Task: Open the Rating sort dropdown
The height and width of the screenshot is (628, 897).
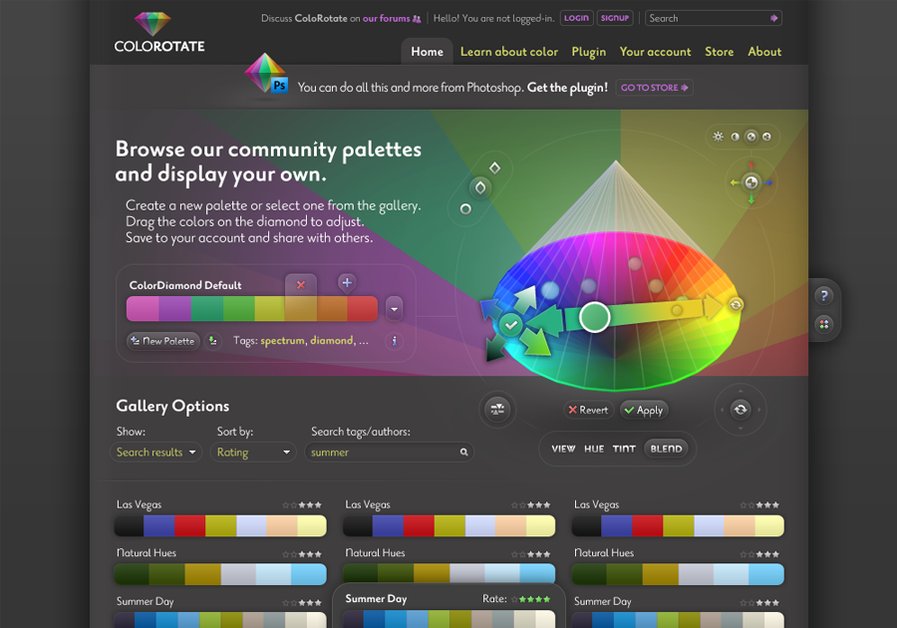Action: pyautogui.click(x=253, y=452)
